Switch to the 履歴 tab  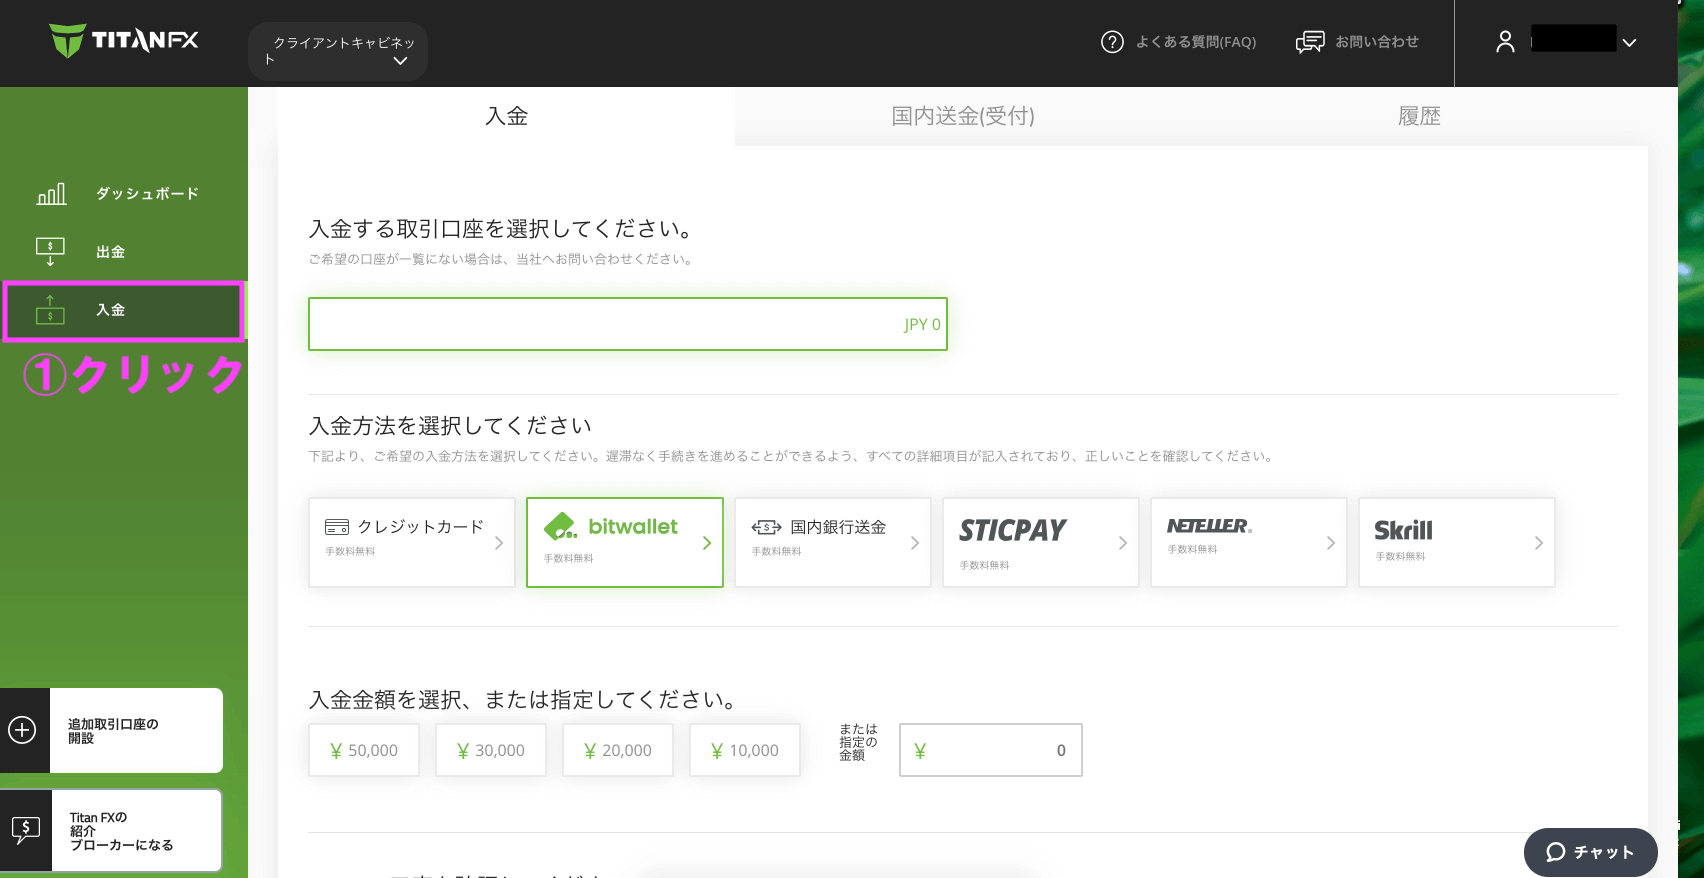(1419, 116)
